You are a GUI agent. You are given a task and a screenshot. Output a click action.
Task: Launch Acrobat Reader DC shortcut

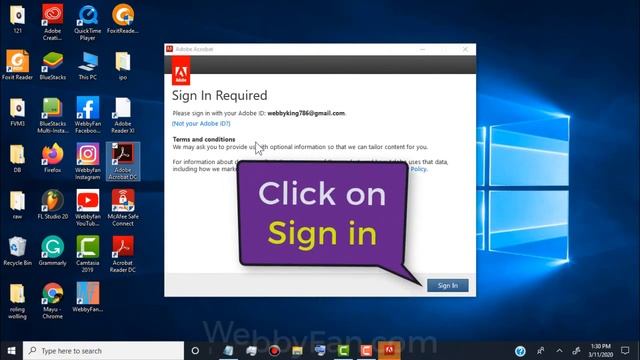[123, 254]
